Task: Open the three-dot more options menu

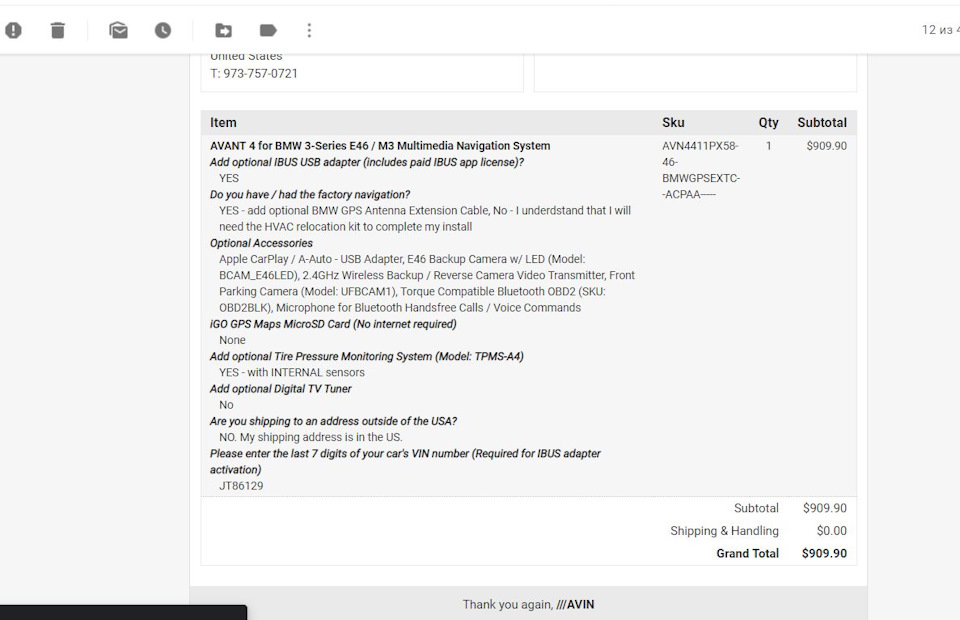Action: pyautogui.click(x=309, y=30)
